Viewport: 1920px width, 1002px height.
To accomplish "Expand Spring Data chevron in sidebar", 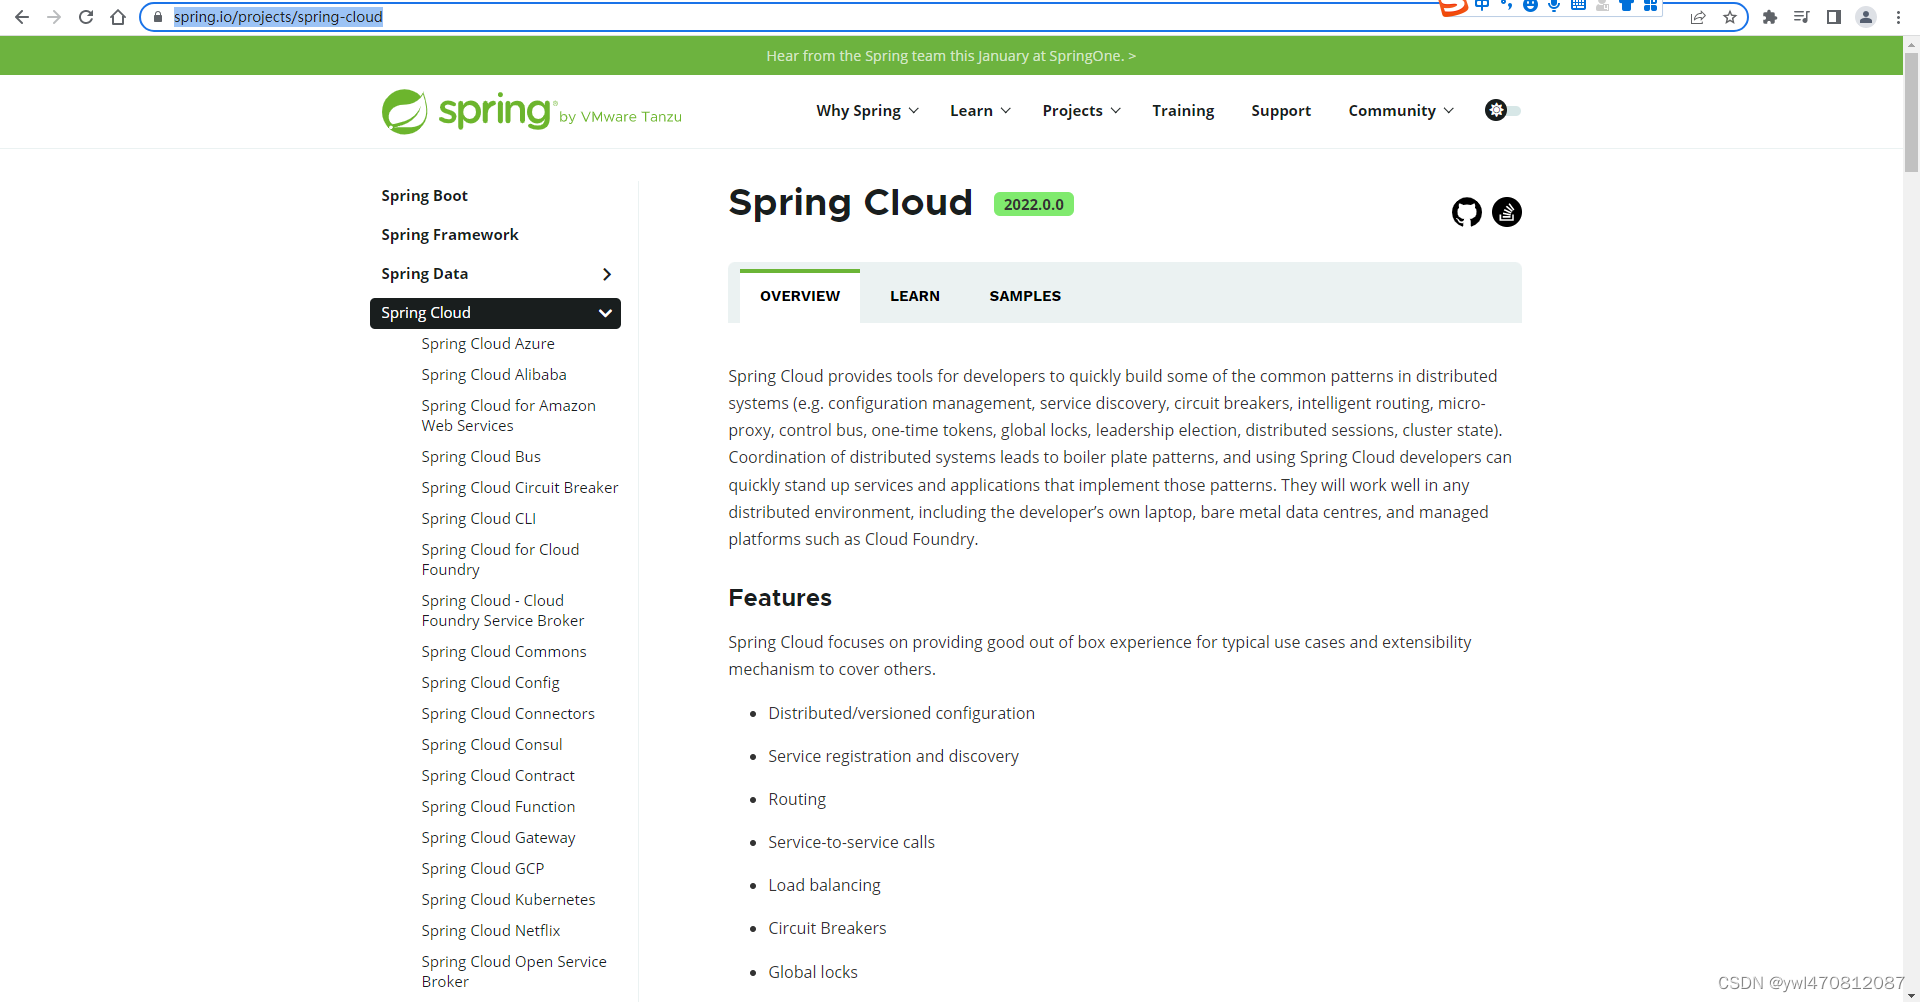I will [606, 274].
